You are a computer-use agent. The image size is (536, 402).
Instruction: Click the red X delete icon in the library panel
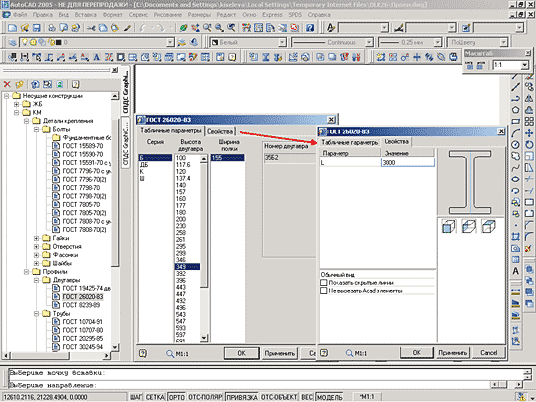(x=7, y=84)
